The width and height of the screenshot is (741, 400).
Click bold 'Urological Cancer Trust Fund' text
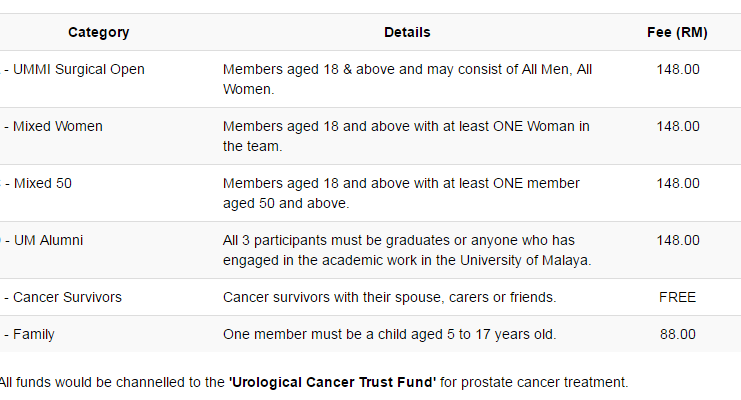332,382
